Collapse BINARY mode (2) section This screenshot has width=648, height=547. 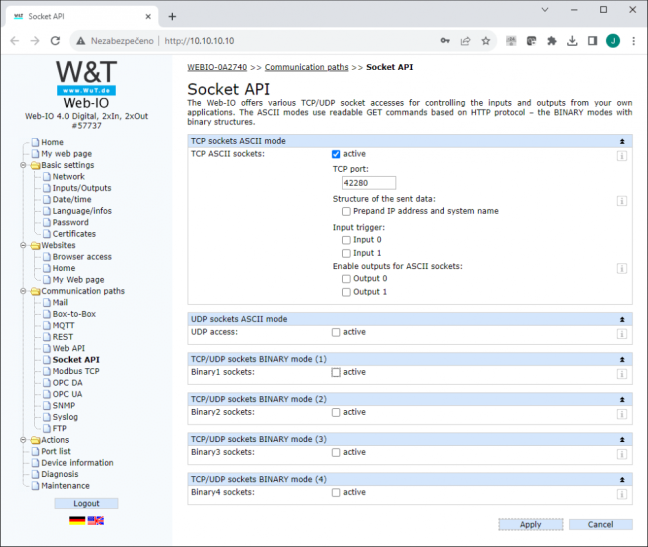[x=622, y=400]
